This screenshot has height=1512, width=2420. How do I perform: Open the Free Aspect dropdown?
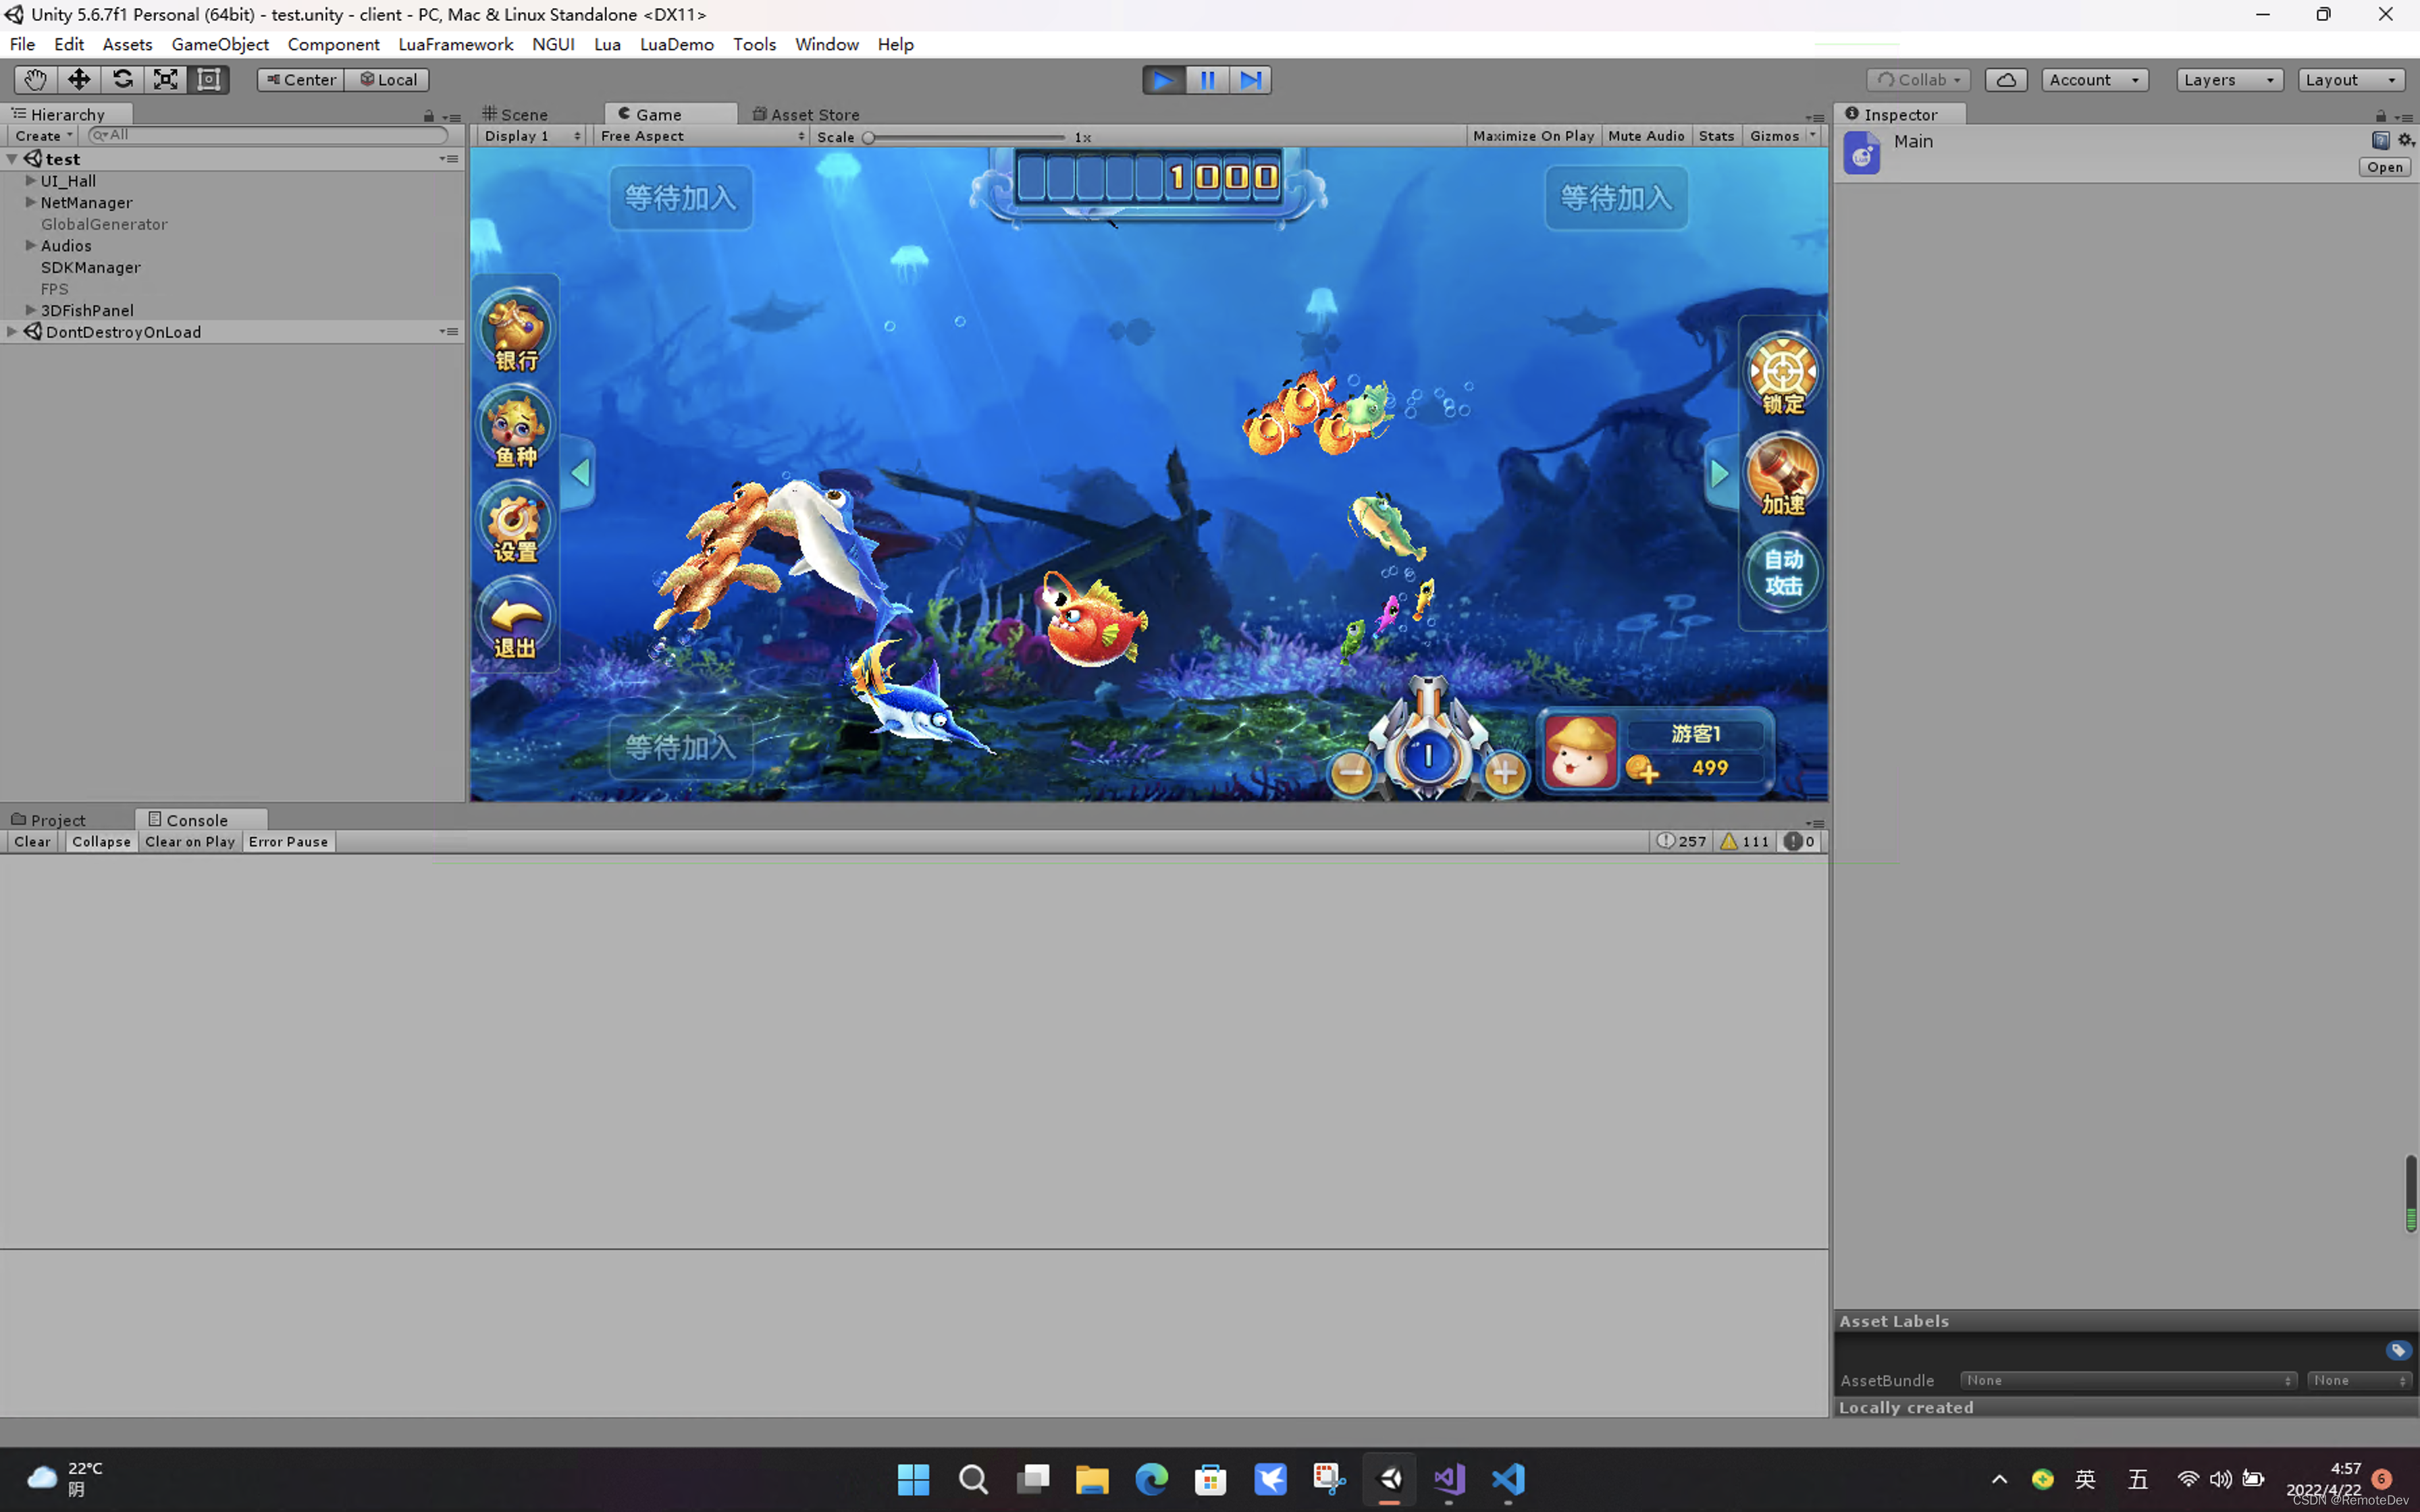(x=702, y=136)
